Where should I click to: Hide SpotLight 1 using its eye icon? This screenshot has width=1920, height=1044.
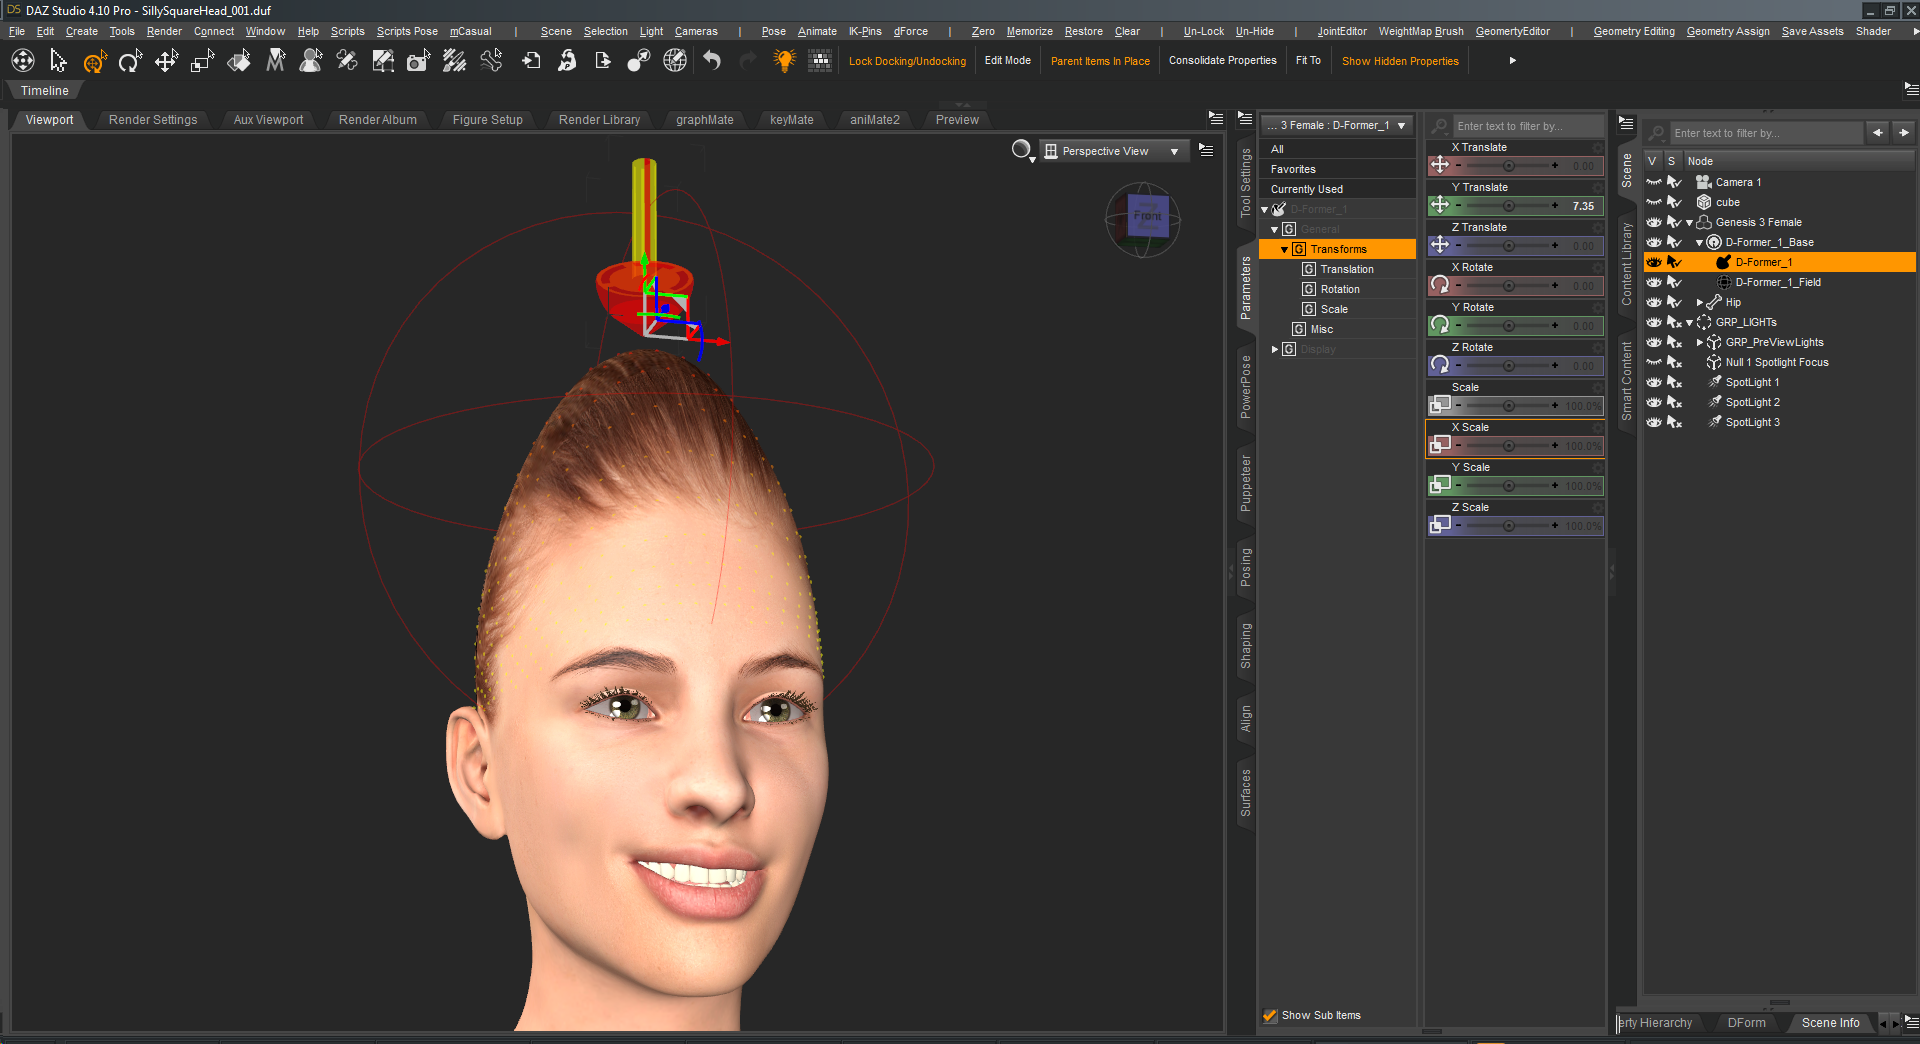click(x=1654, y=382)
